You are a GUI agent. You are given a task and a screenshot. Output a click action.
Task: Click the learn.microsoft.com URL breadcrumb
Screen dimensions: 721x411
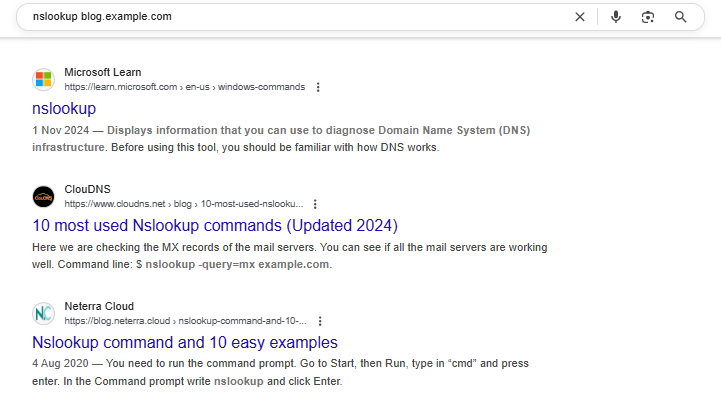184,87
